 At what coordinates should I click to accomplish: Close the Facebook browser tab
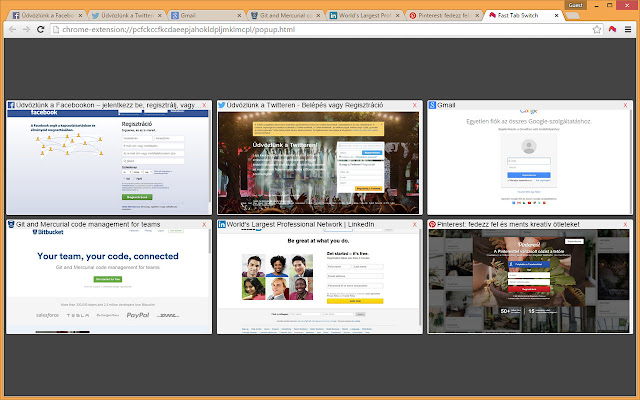pyautogui.click(x=80, y=16)
